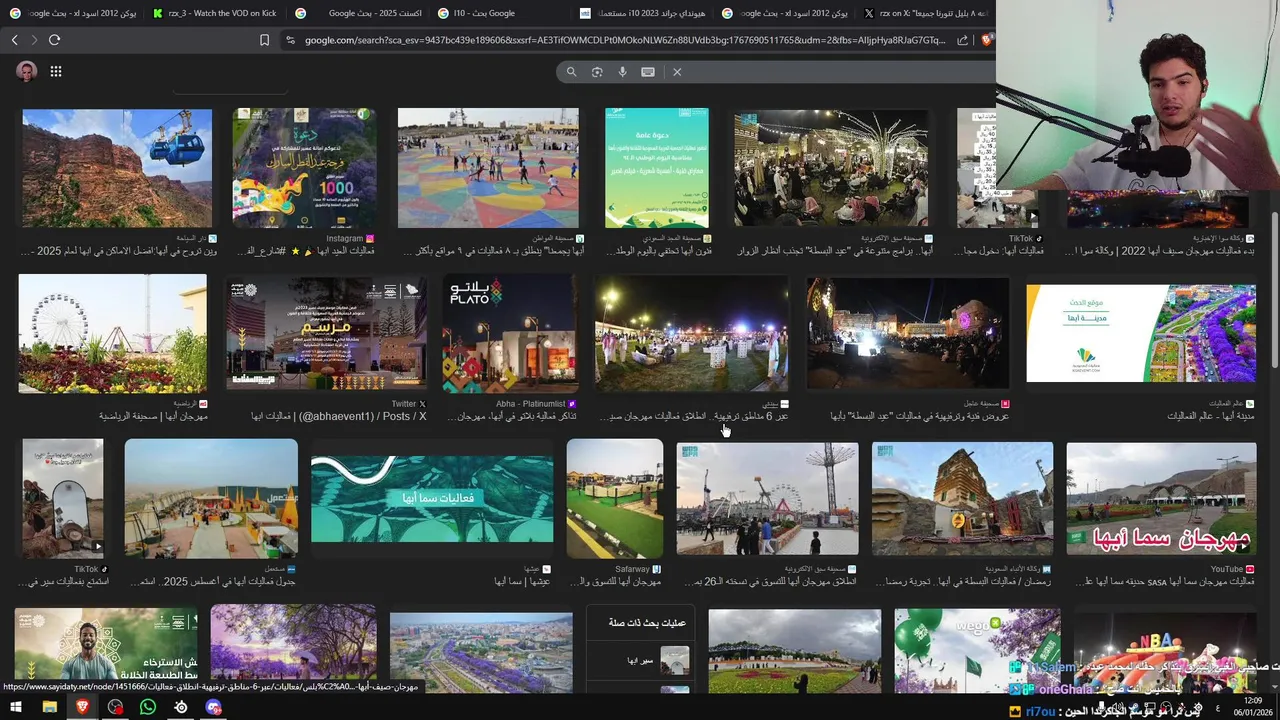The width and height of the screenshot is (1280, 720).
Task: Click the browser forward arrow
Action: click(34, 40)
